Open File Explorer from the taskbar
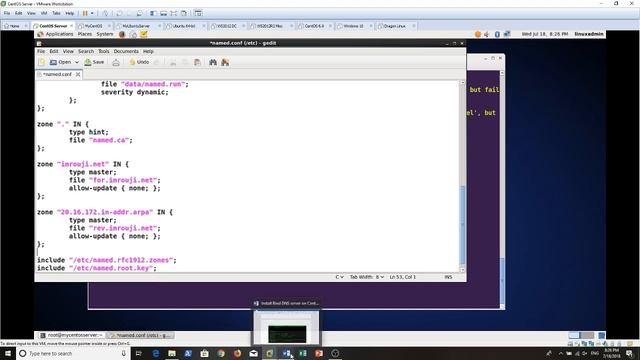 click(x=172, y=353)
